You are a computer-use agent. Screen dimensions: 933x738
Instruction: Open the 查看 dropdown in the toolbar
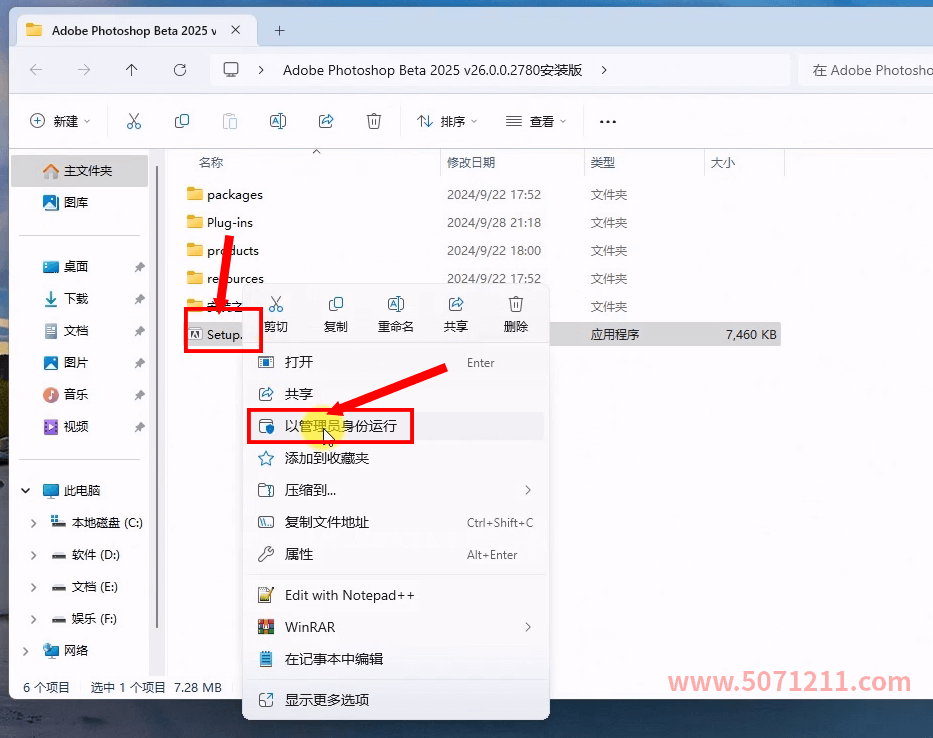pos(536,120)
